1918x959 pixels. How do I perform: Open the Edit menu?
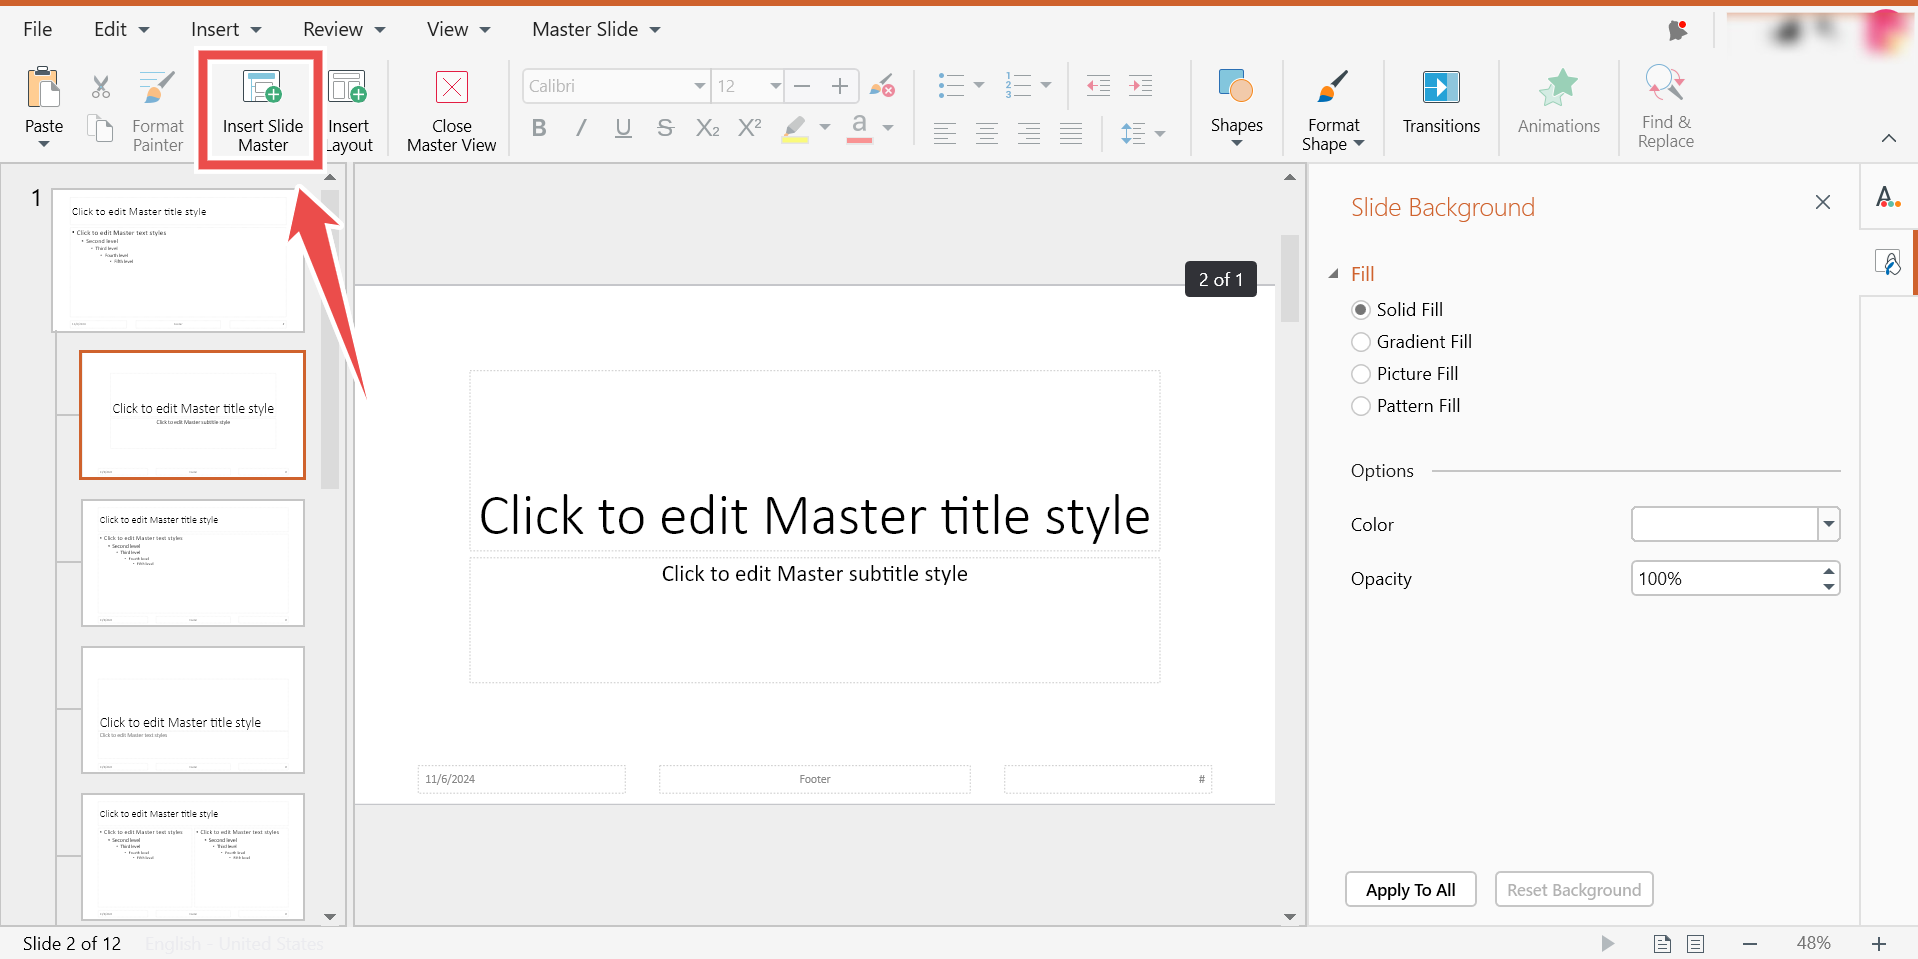pos(121,29)
